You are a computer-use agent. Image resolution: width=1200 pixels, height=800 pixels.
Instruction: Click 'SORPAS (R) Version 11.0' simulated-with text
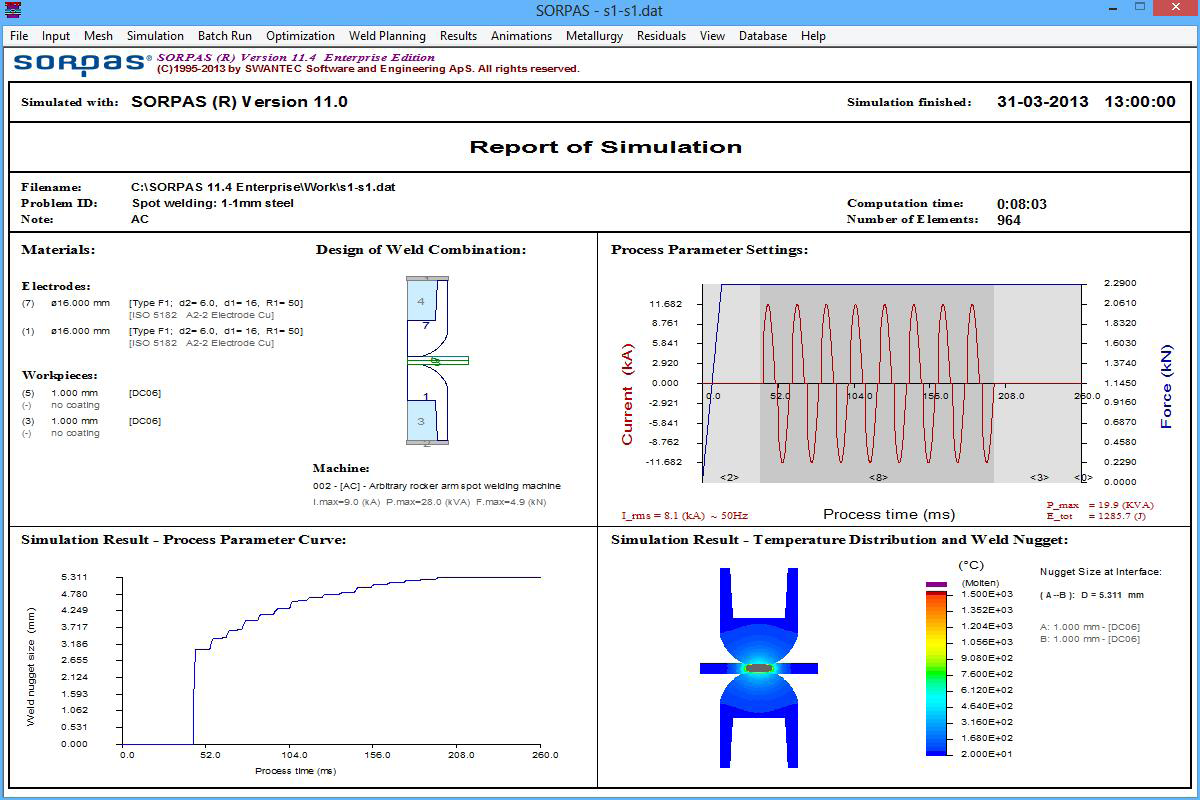pyautogui.click(x=239, y=102)
